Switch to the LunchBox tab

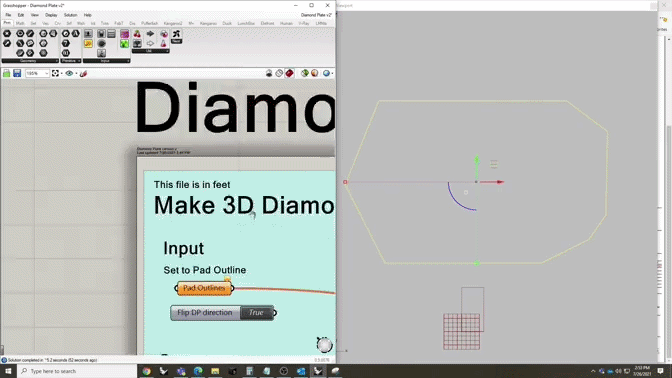(x=246, y=23)
